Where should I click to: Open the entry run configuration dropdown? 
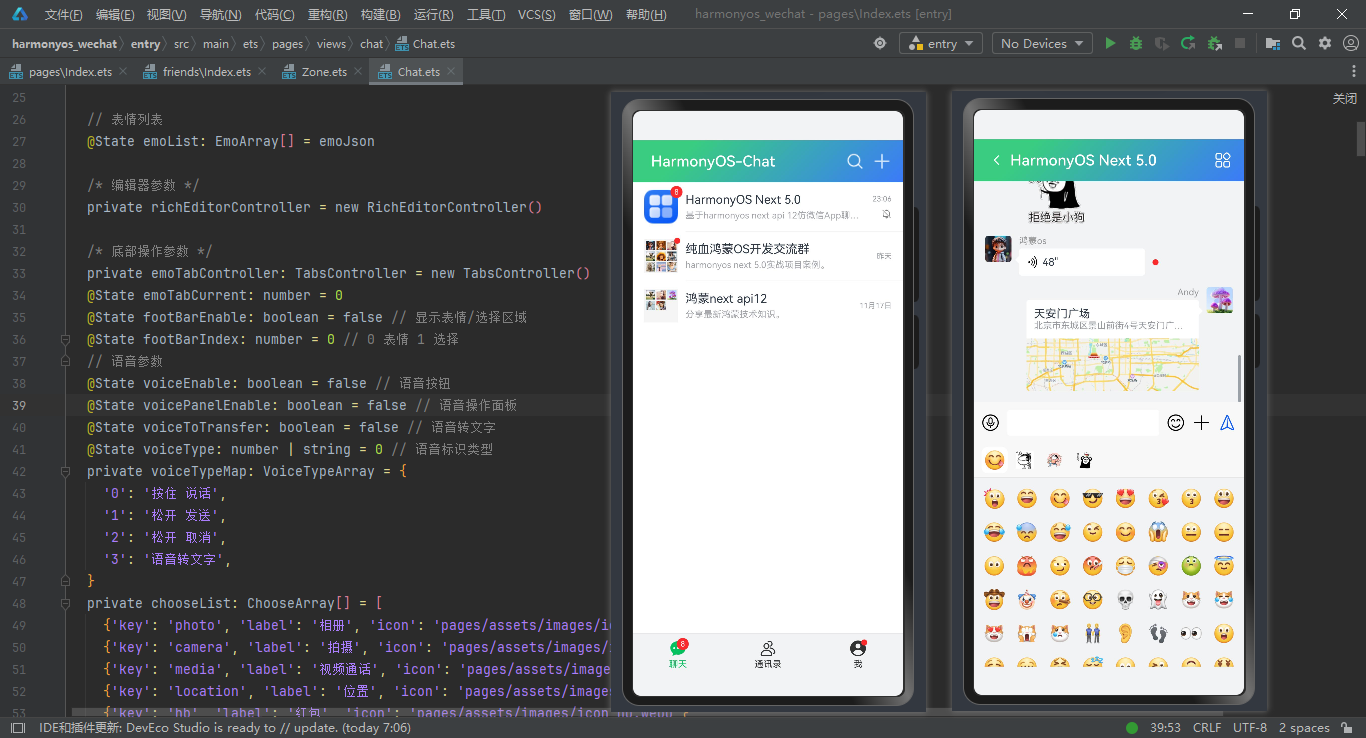[940, 43]
